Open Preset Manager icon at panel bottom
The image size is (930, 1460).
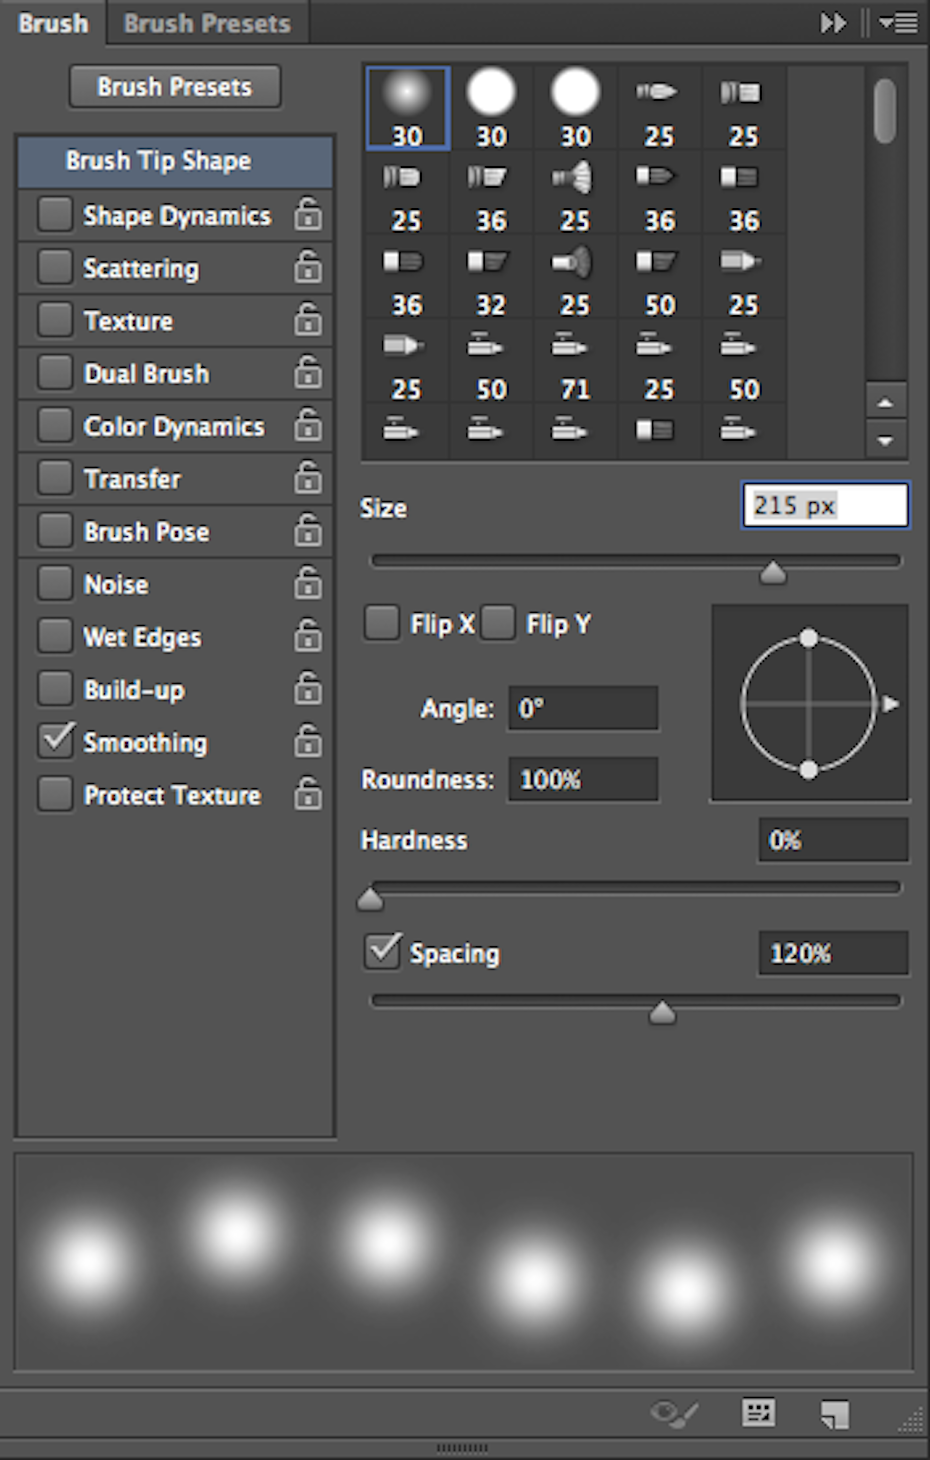coord(759,1412)
